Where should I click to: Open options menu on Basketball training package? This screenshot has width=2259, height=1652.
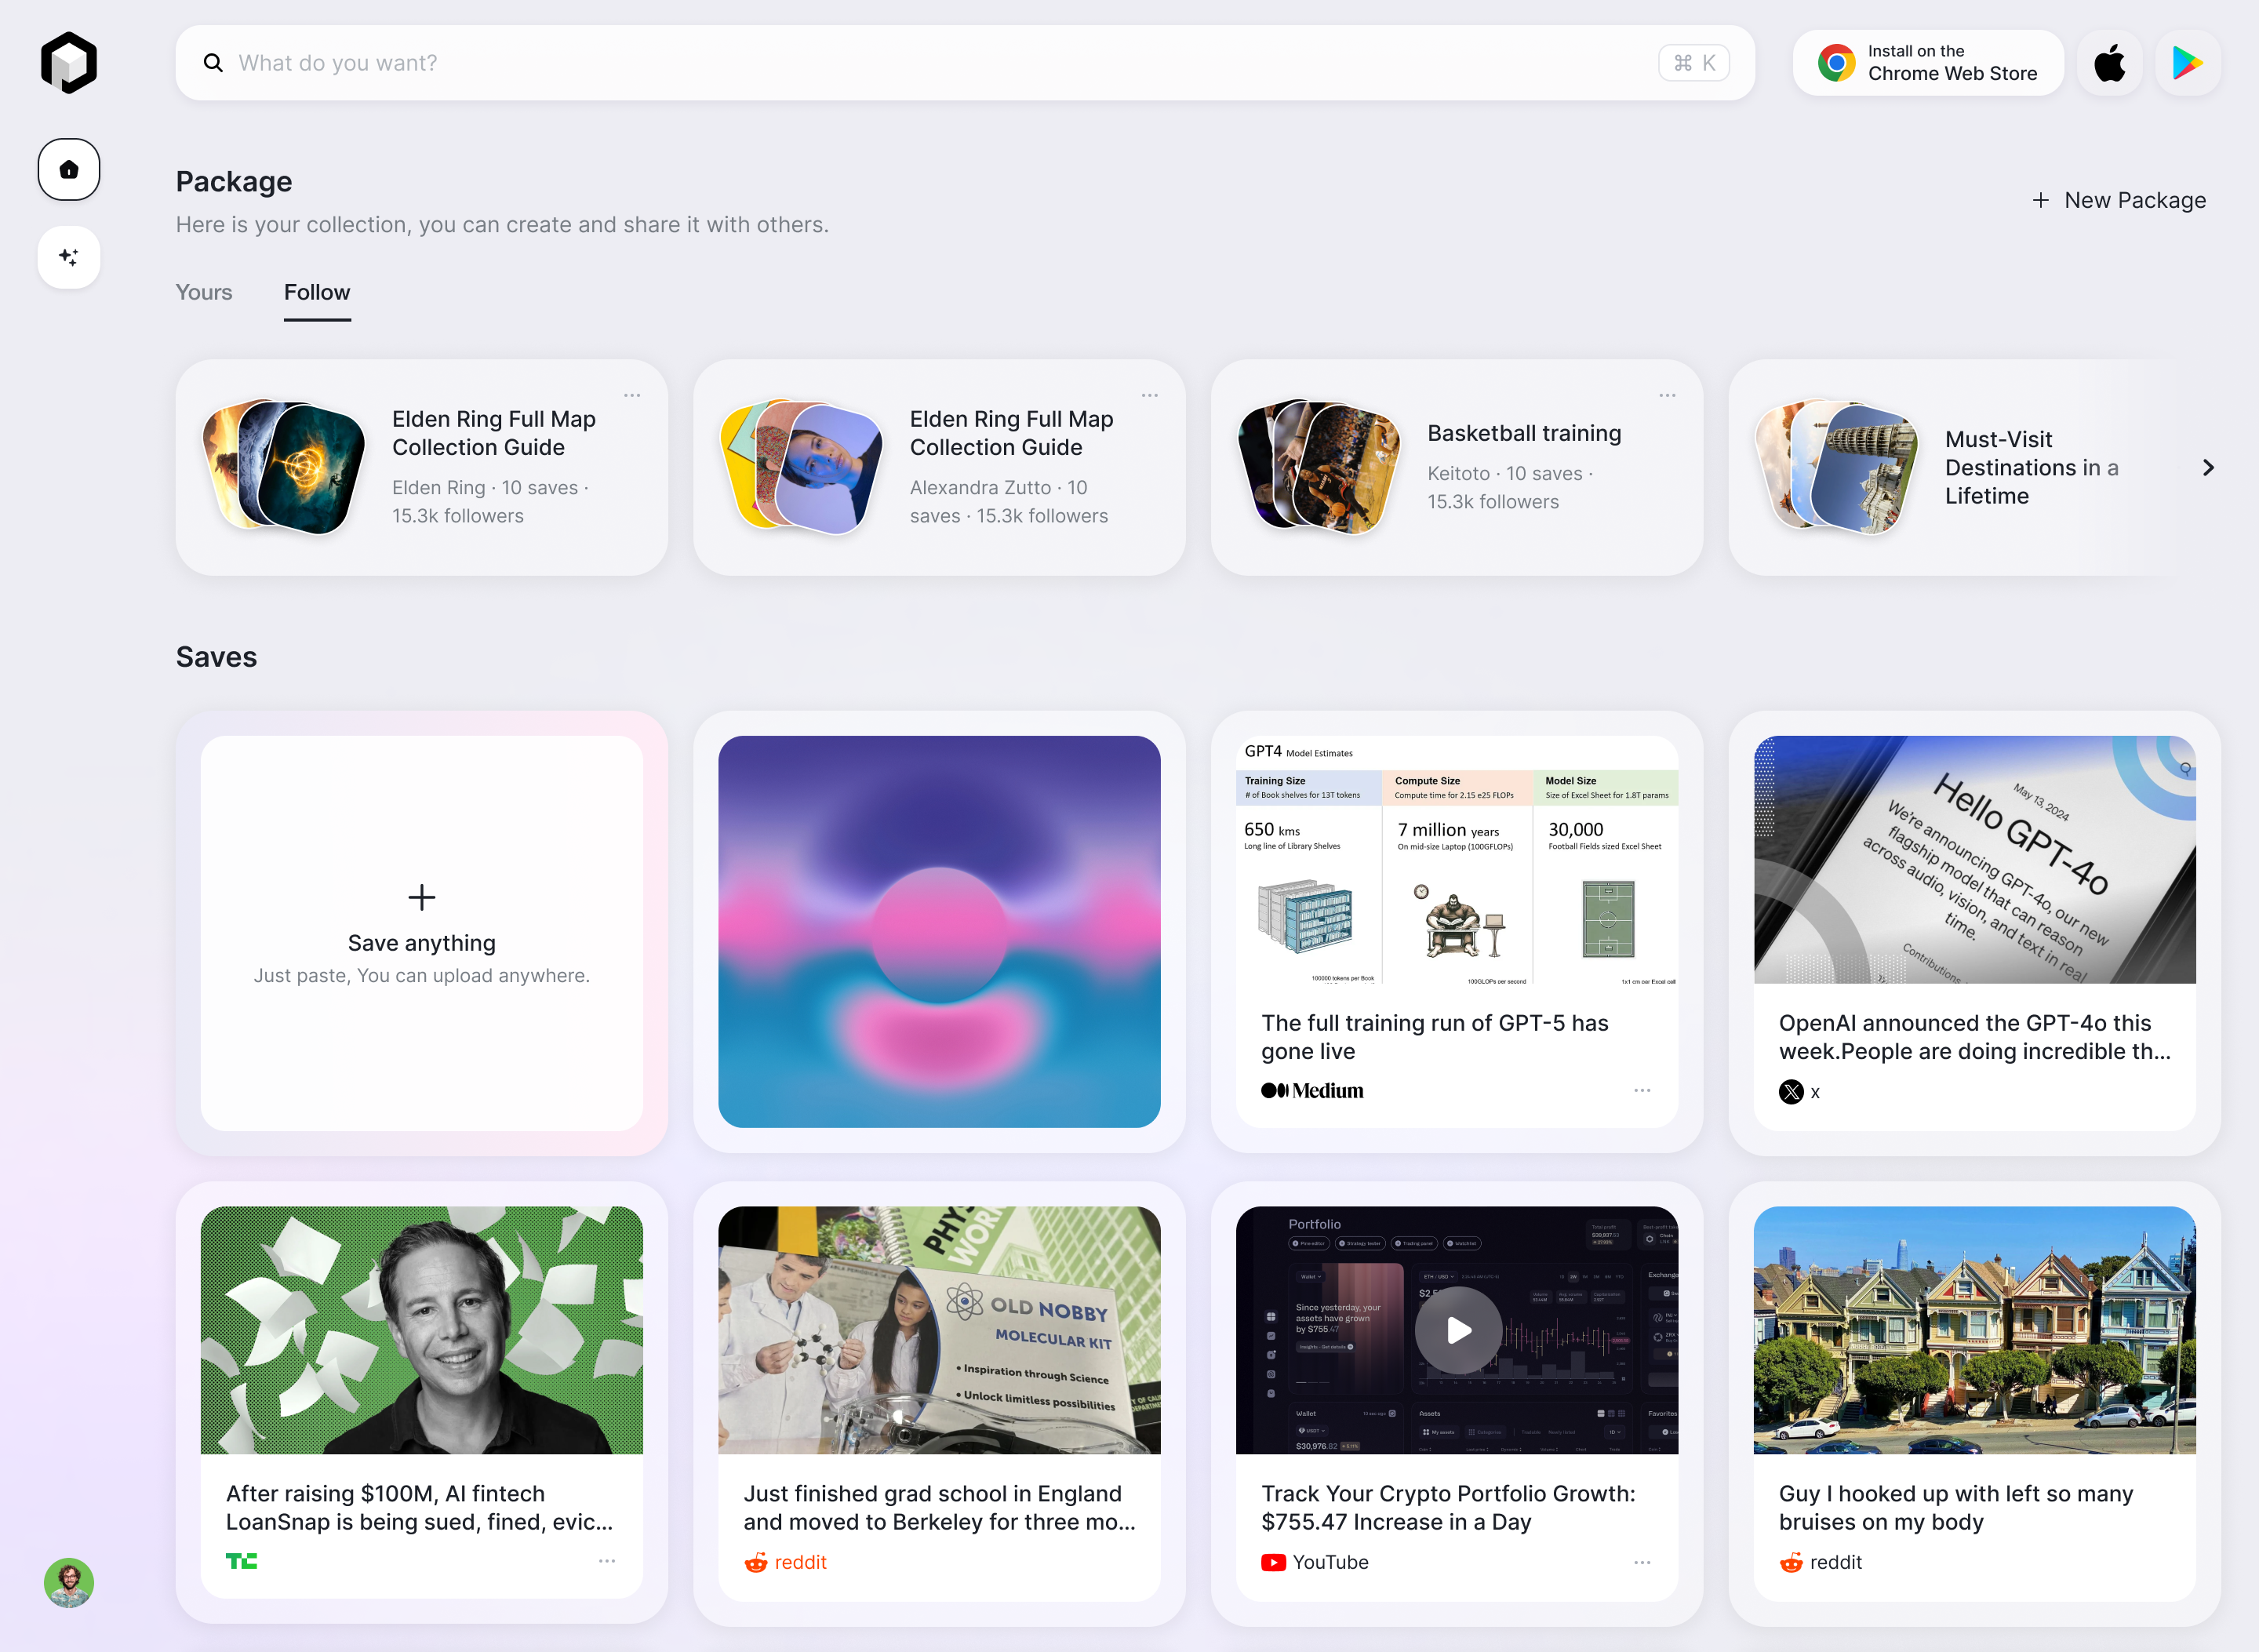[x=1667, y=395]
